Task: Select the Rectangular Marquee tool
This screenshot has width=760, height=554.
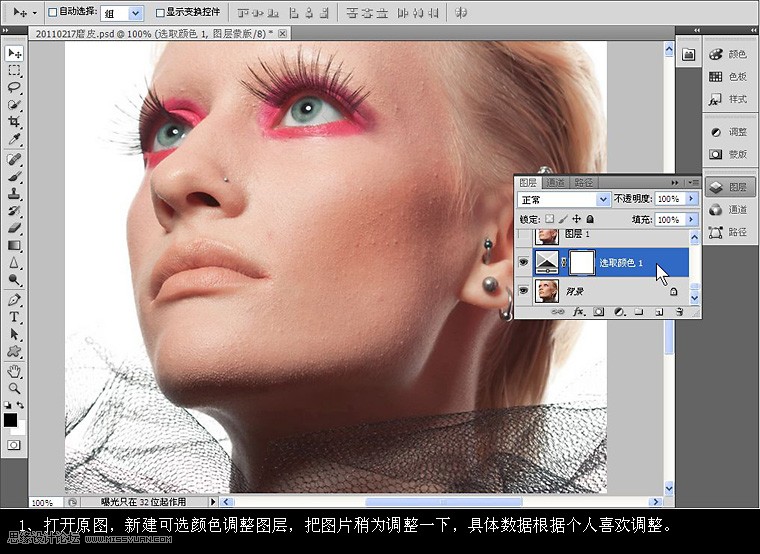Action: 14,70
